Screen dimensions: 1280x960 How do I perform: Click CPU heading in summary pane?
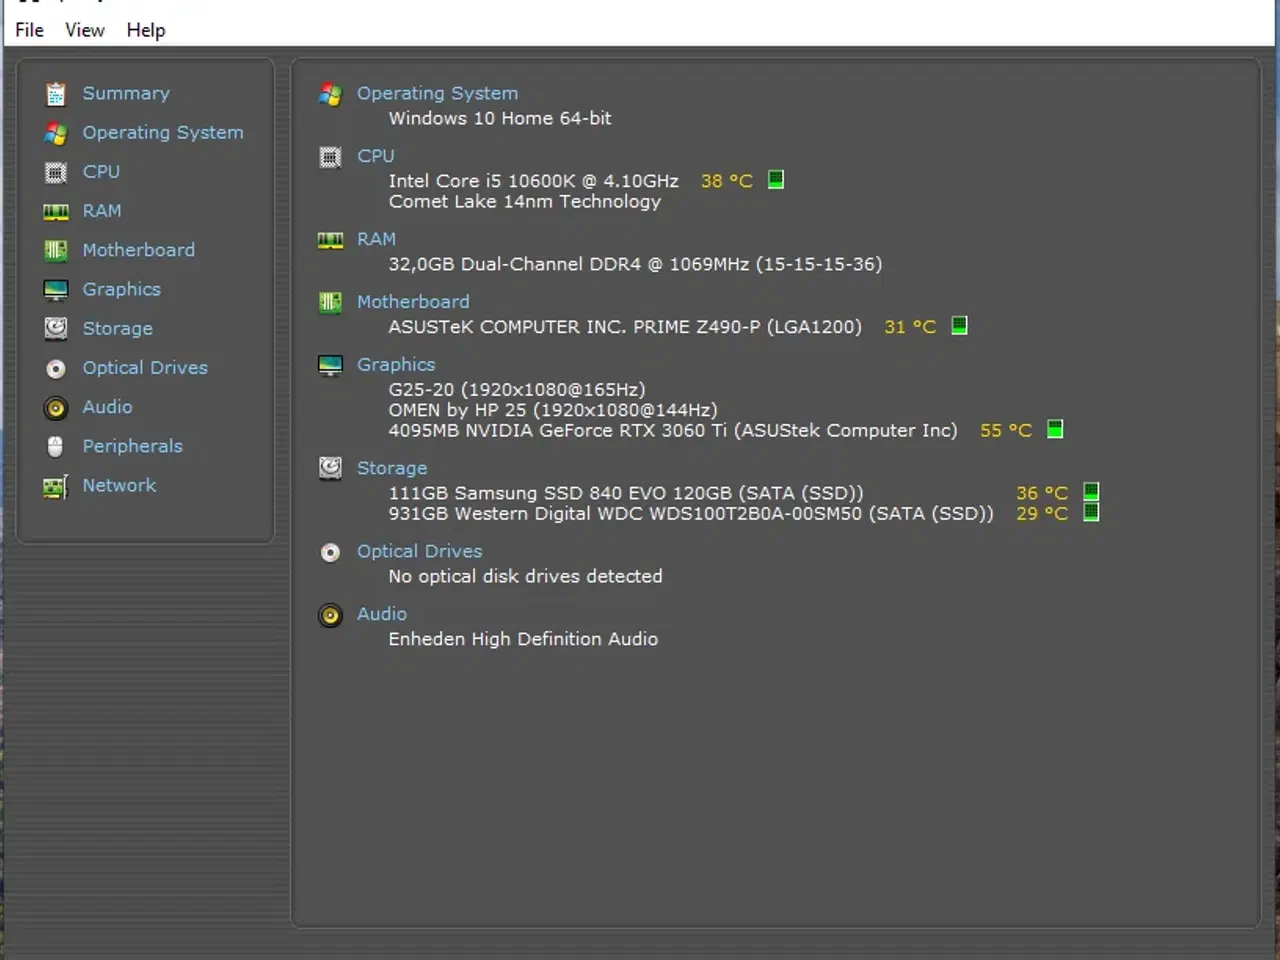coord(376,156)
